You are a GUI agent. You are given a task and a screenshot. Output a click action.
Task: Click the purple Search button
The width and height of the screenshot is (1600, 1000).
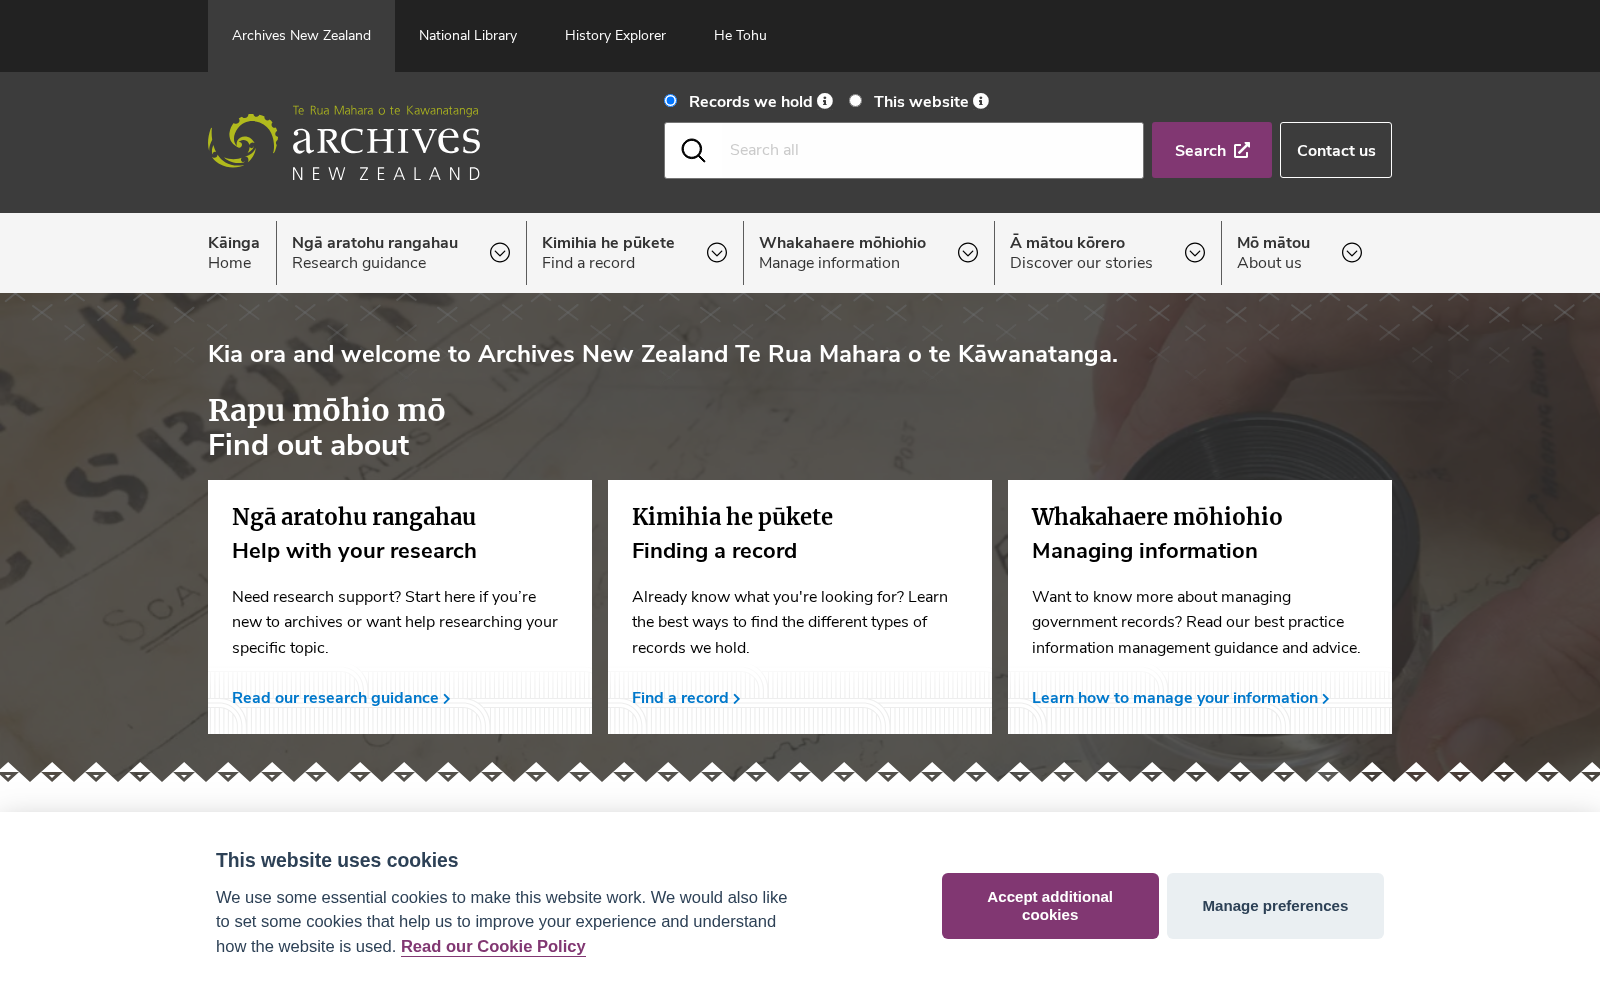pos(1212,150)
